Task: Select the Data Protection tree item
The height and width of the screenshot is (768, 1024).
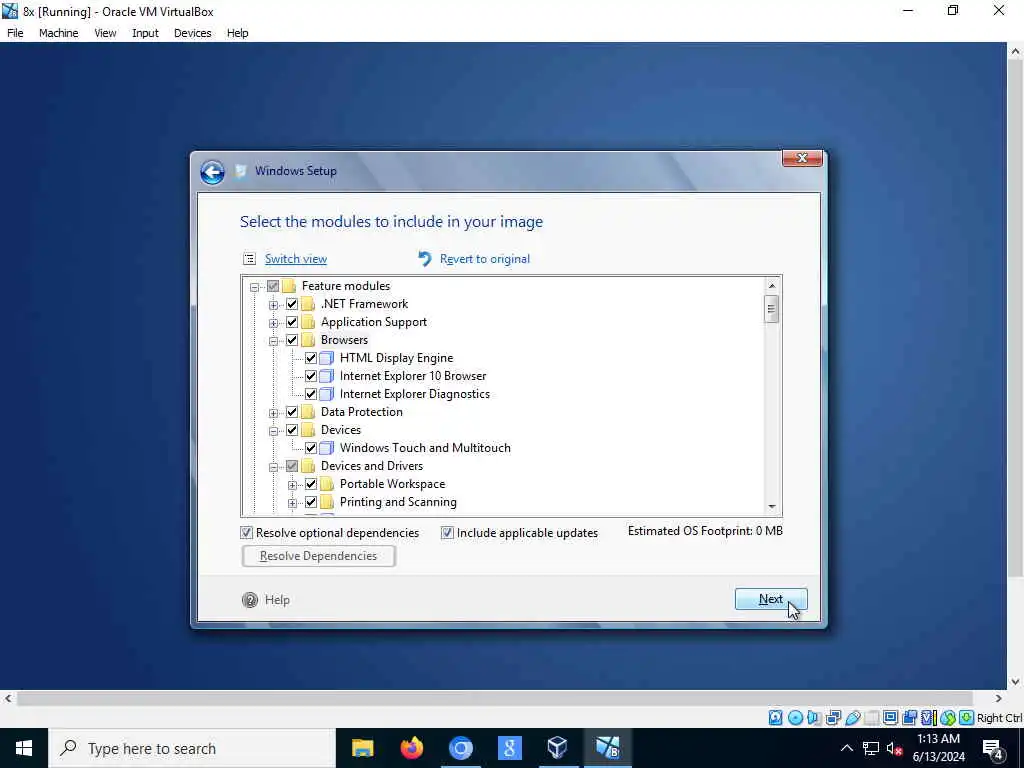Action: pyautogui.click(x=361, y=412)
